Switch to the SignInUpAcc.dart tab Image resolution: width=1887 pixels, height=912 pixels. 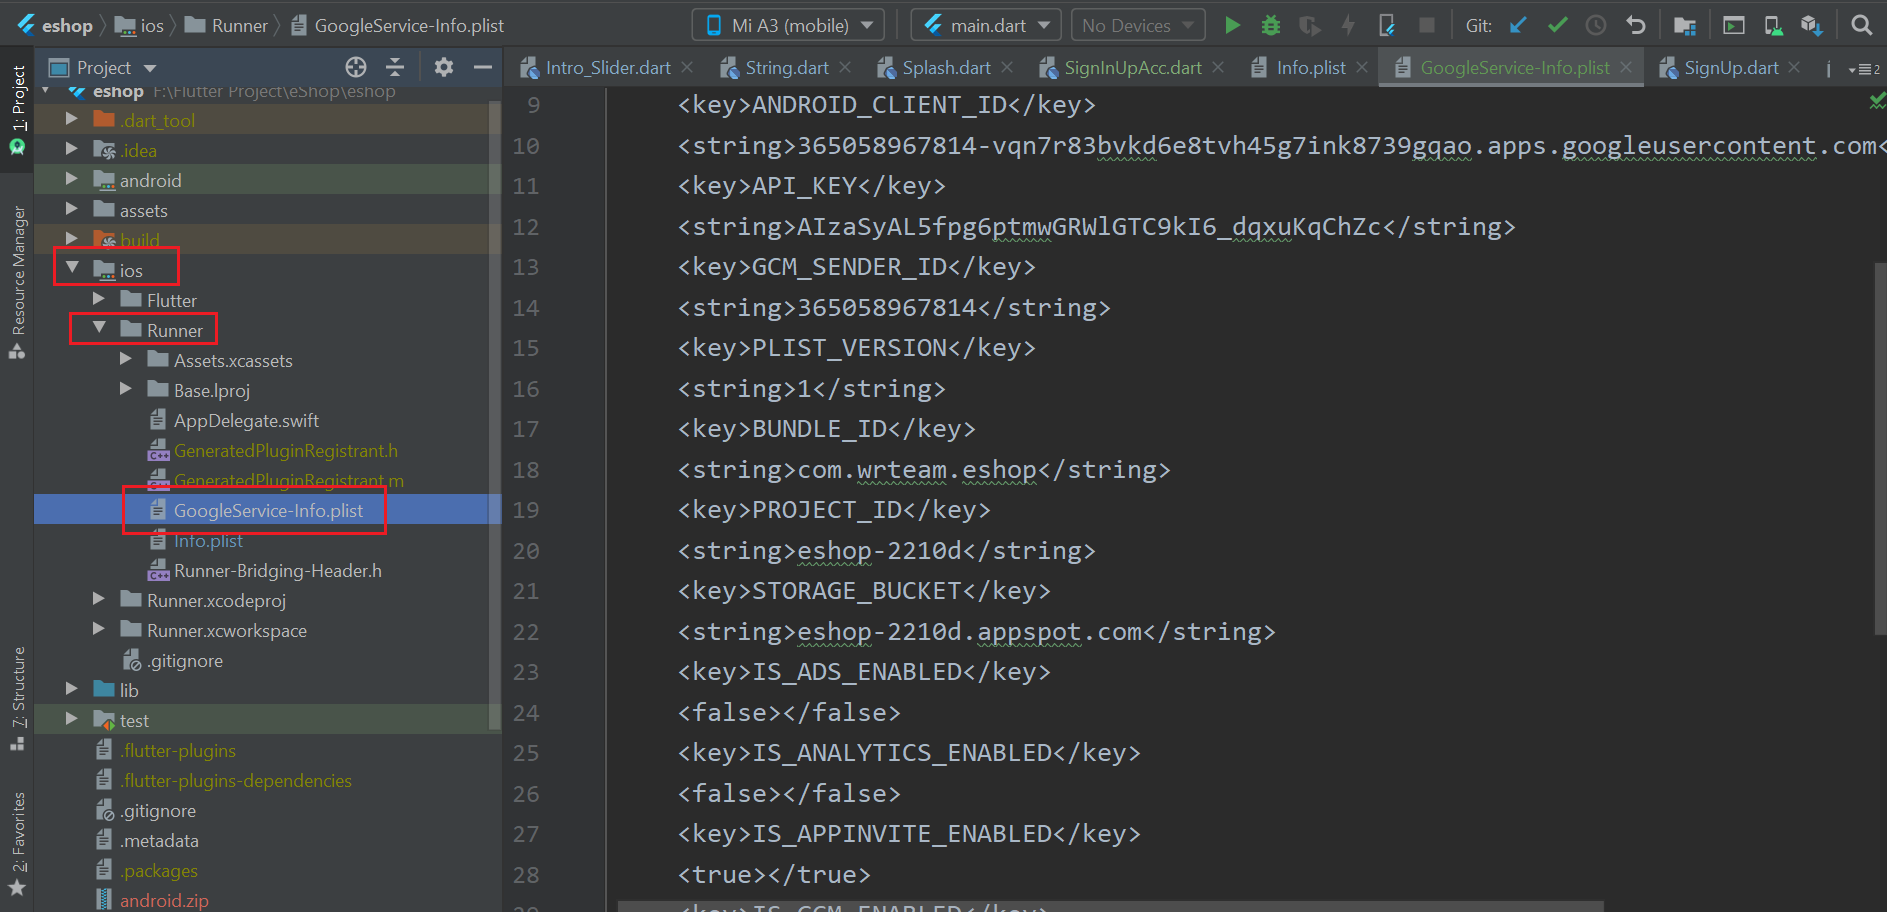(1132, 67)
